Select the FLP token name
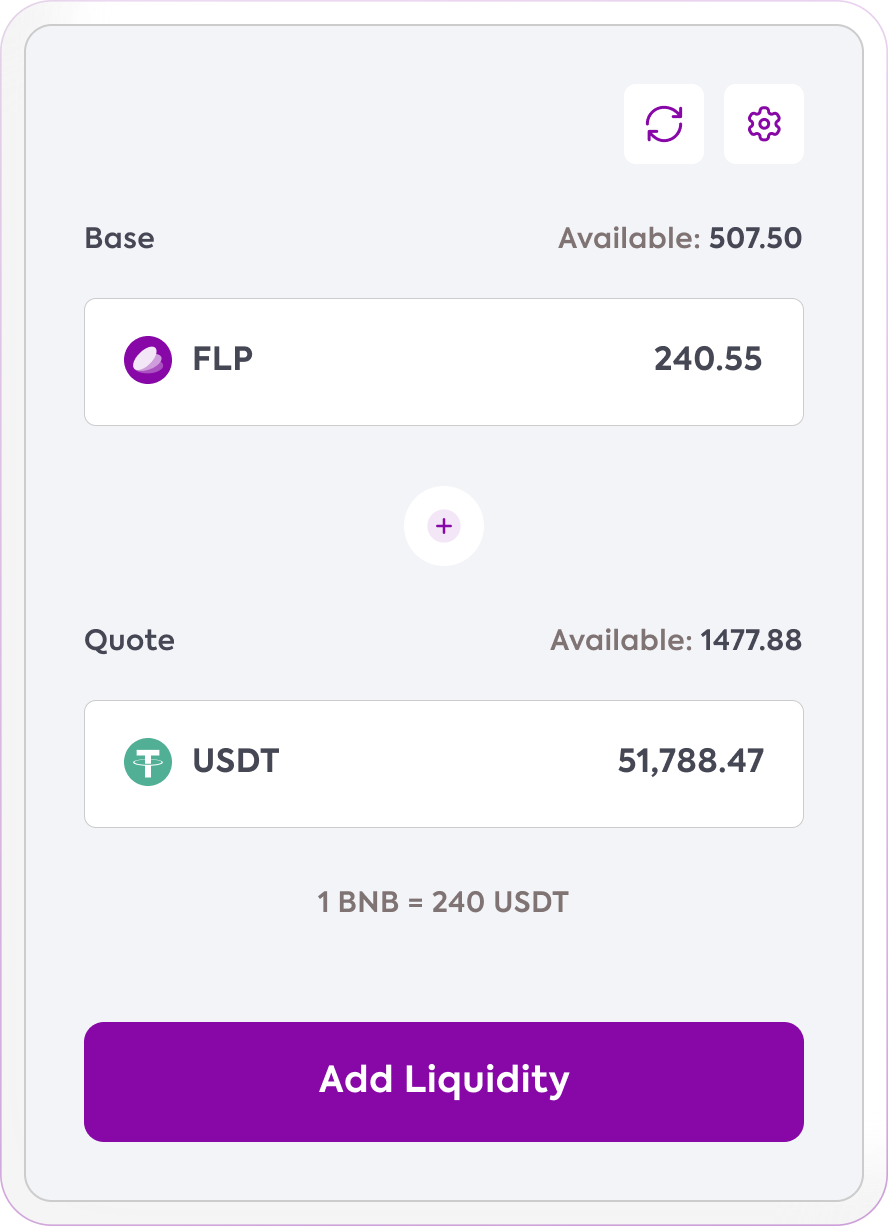 (x=223, y=359)
